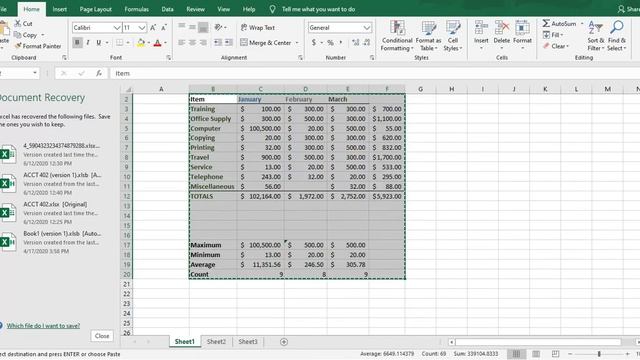The width and height of the screenshot is (640, 360).
Task: Open Find & Select
Action: point(617,36)
